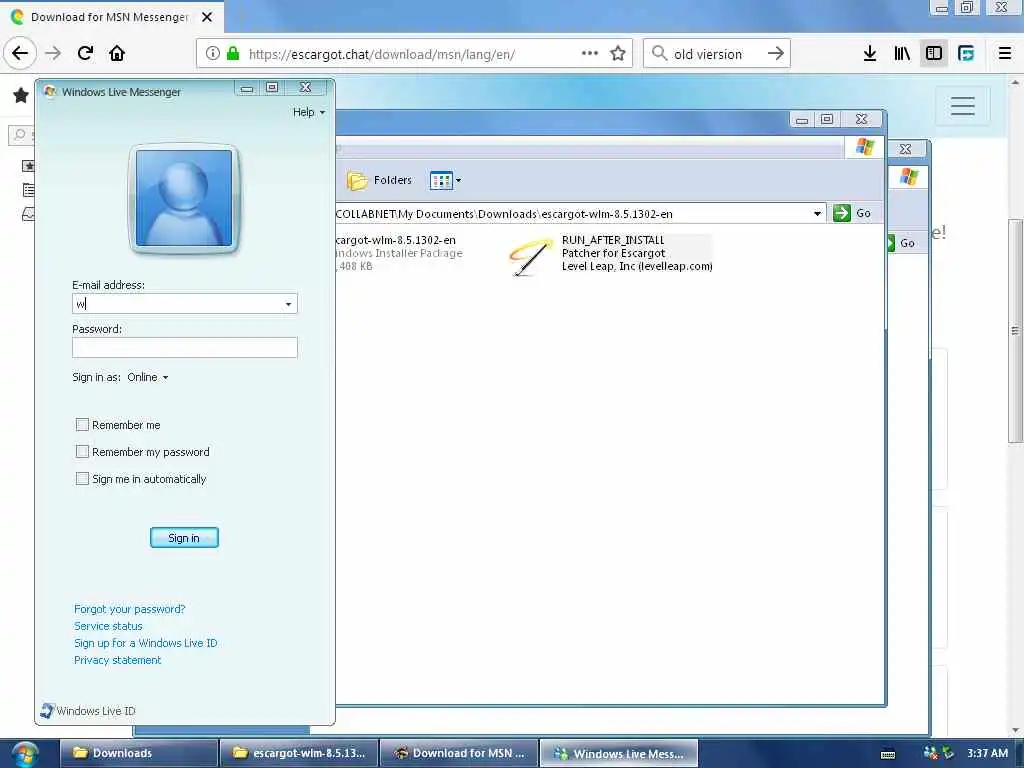The width and height of the screenshot is (1024, 768).
Task: Click the Views icon in Explorer toolbar
Action: (441, 180)
